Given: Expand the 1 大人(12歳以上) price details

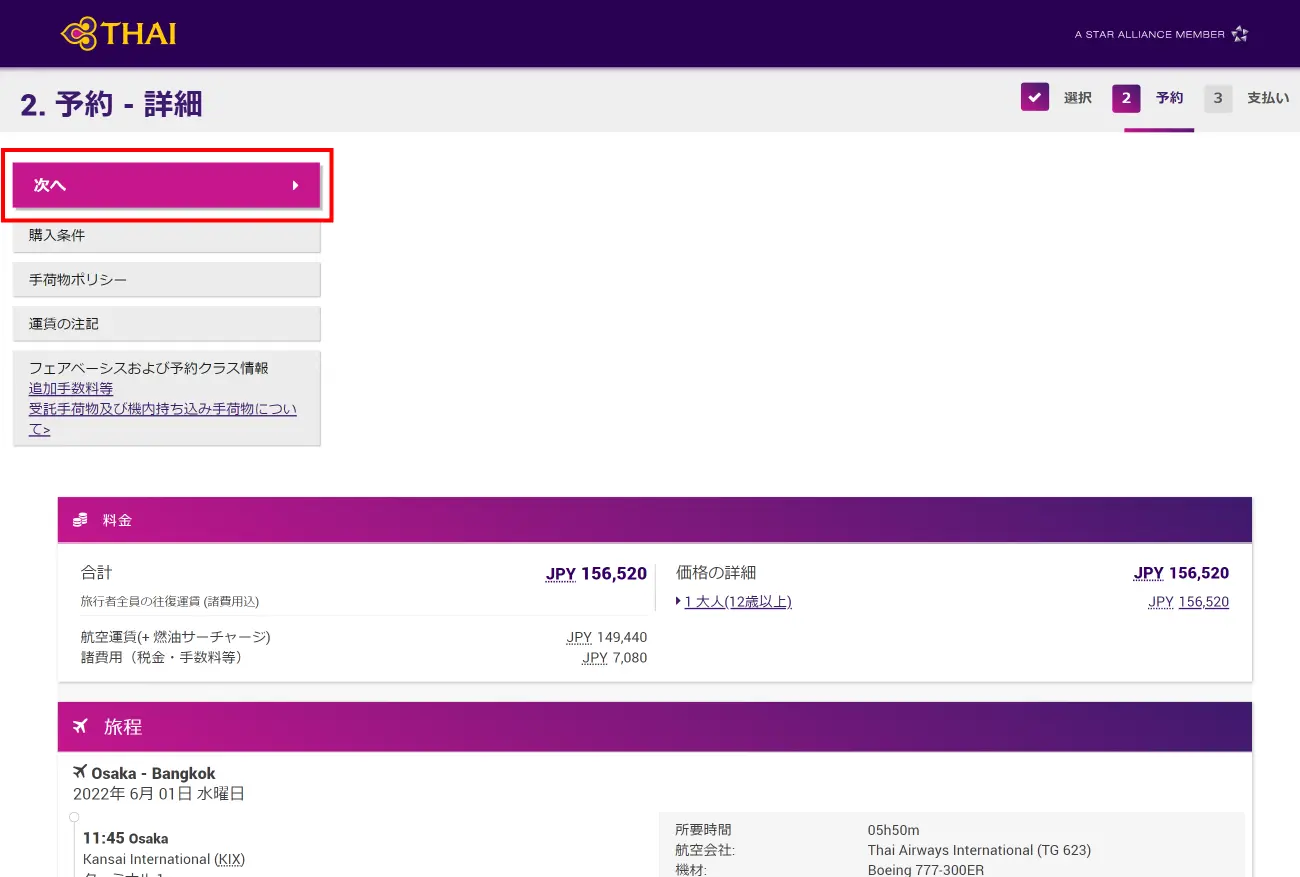Looking at the screenshot, I should 737,601.
